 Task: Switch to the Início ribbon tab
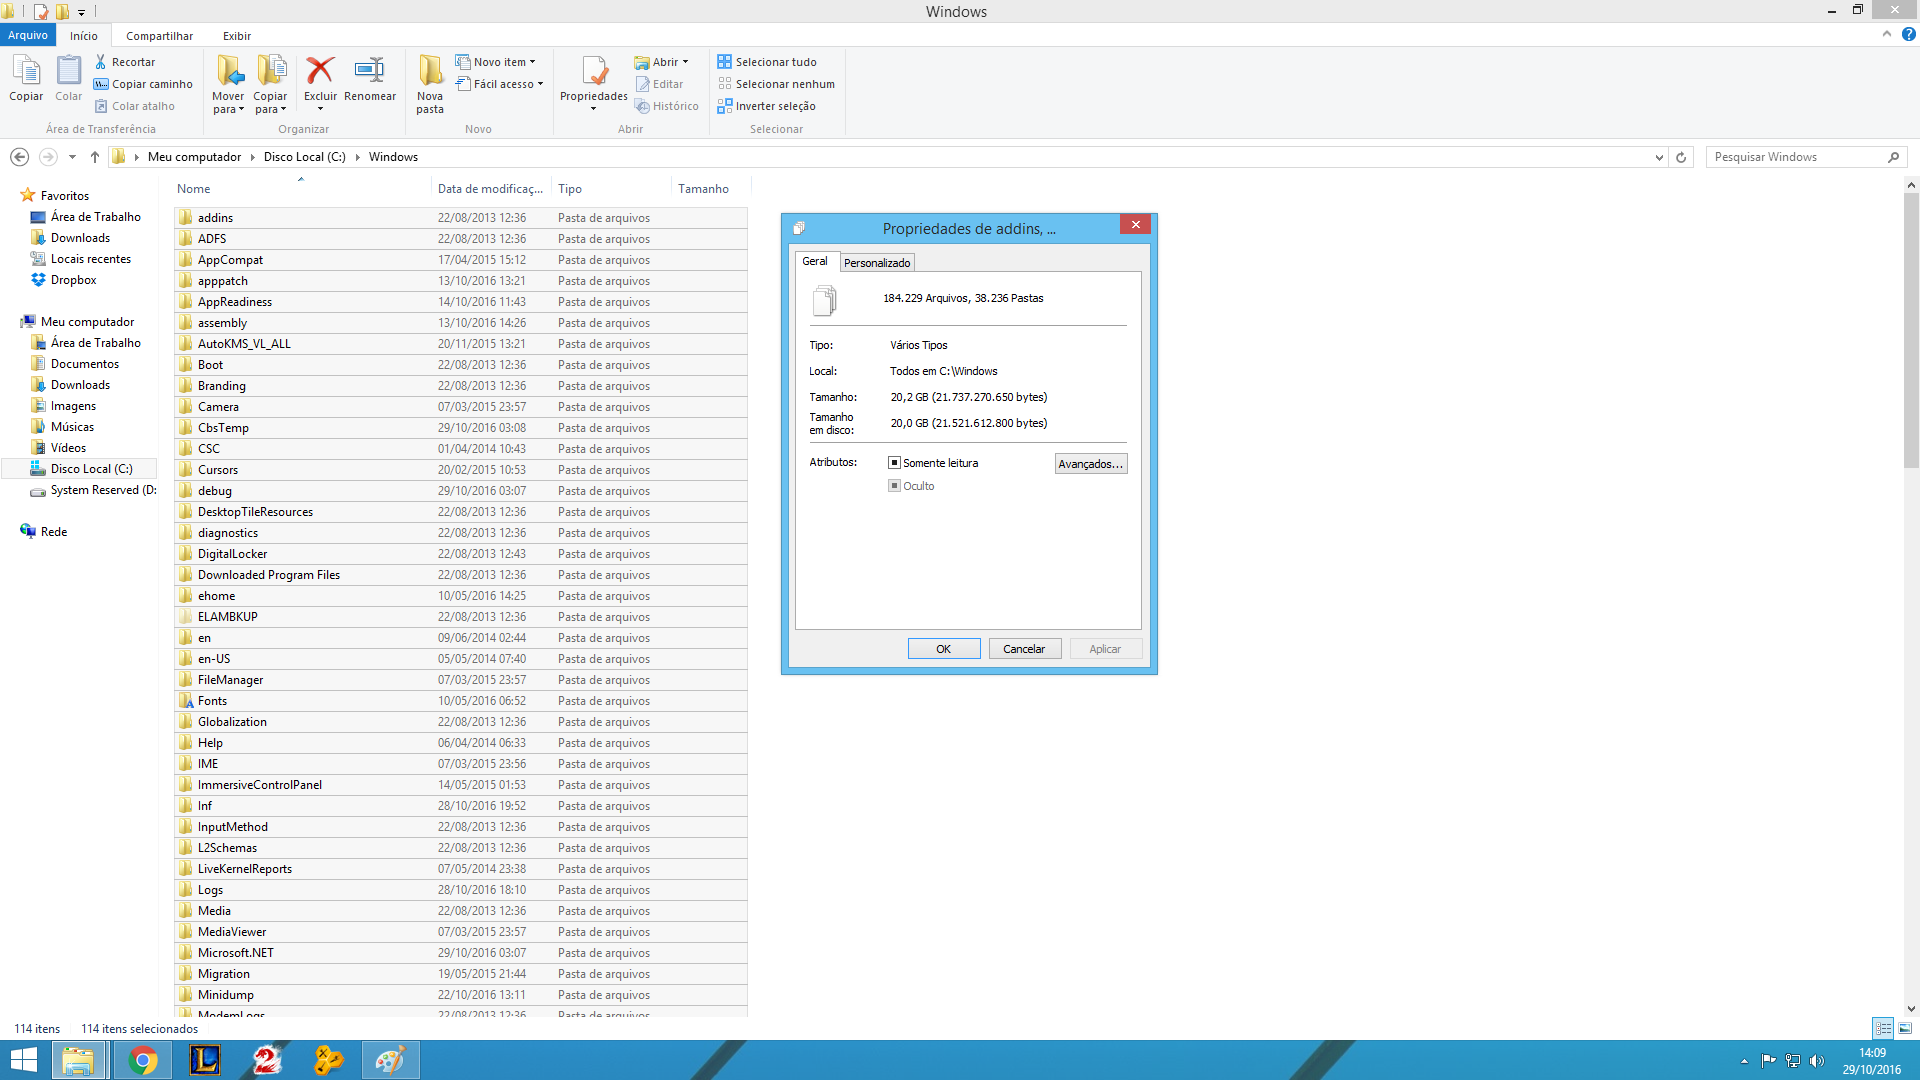pyautogui.click(x=84, y=35)
